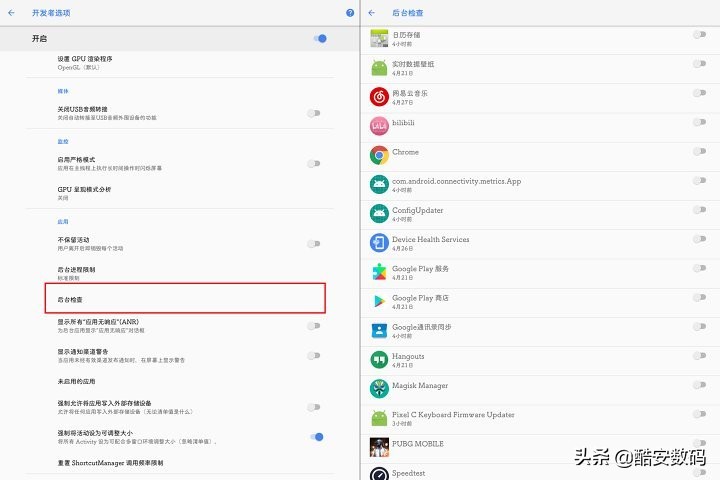The width and height of the screenshot is (720, 480).
Task: Open the help icon in 开发者选项 header
Action: 350,13
